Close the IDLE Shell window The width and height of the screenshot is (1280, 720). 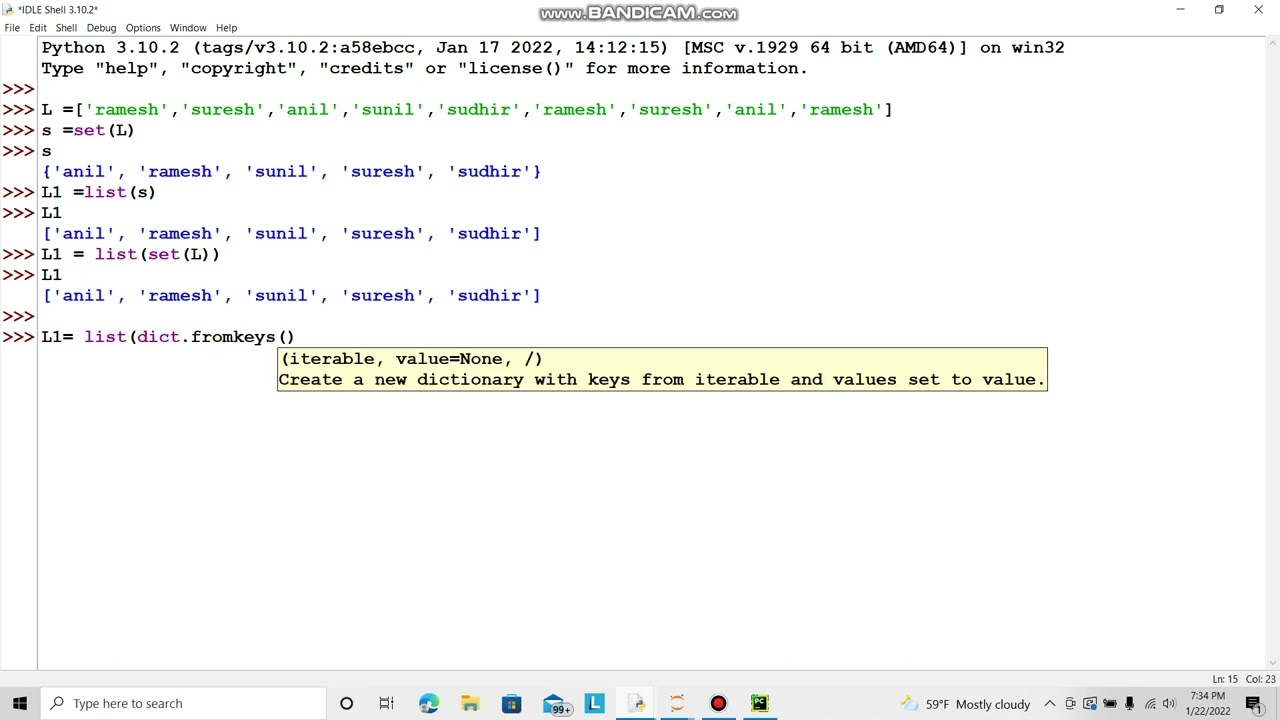tap(1258, 10)
